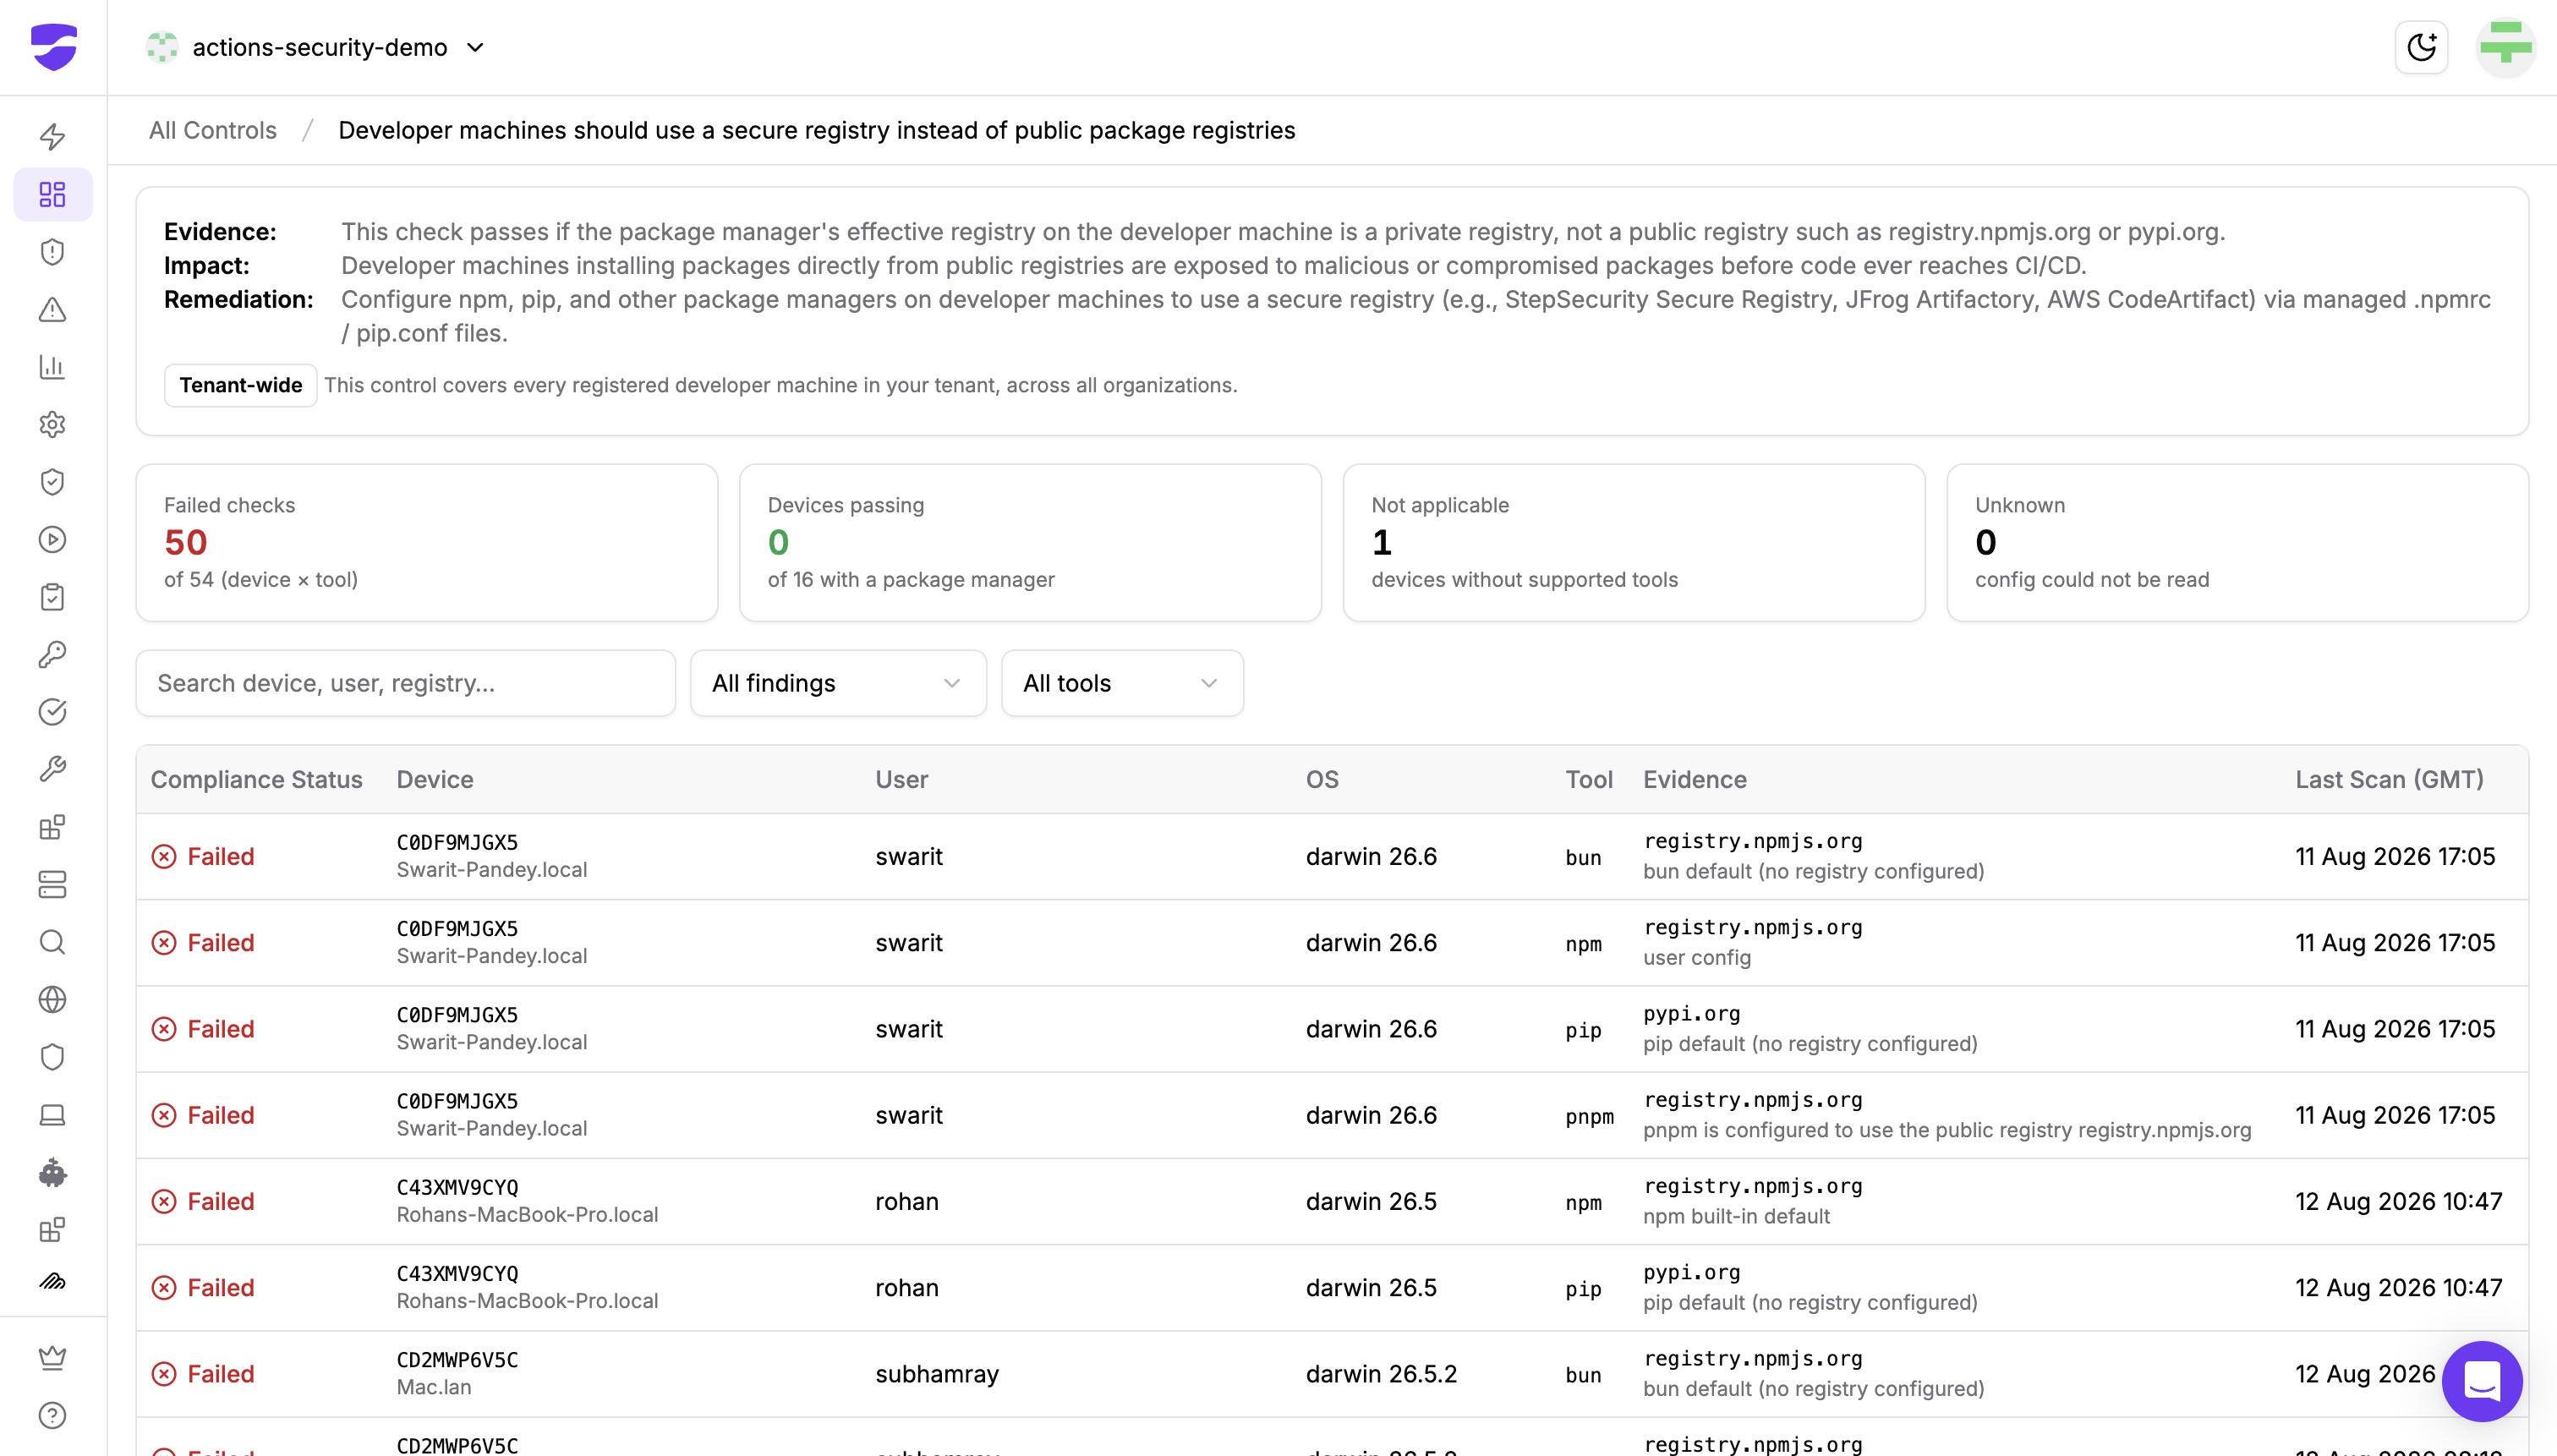The image size is (2557, 1456).
Task: Open the black striped logo sidebar icon
Action: [53, 1282]
